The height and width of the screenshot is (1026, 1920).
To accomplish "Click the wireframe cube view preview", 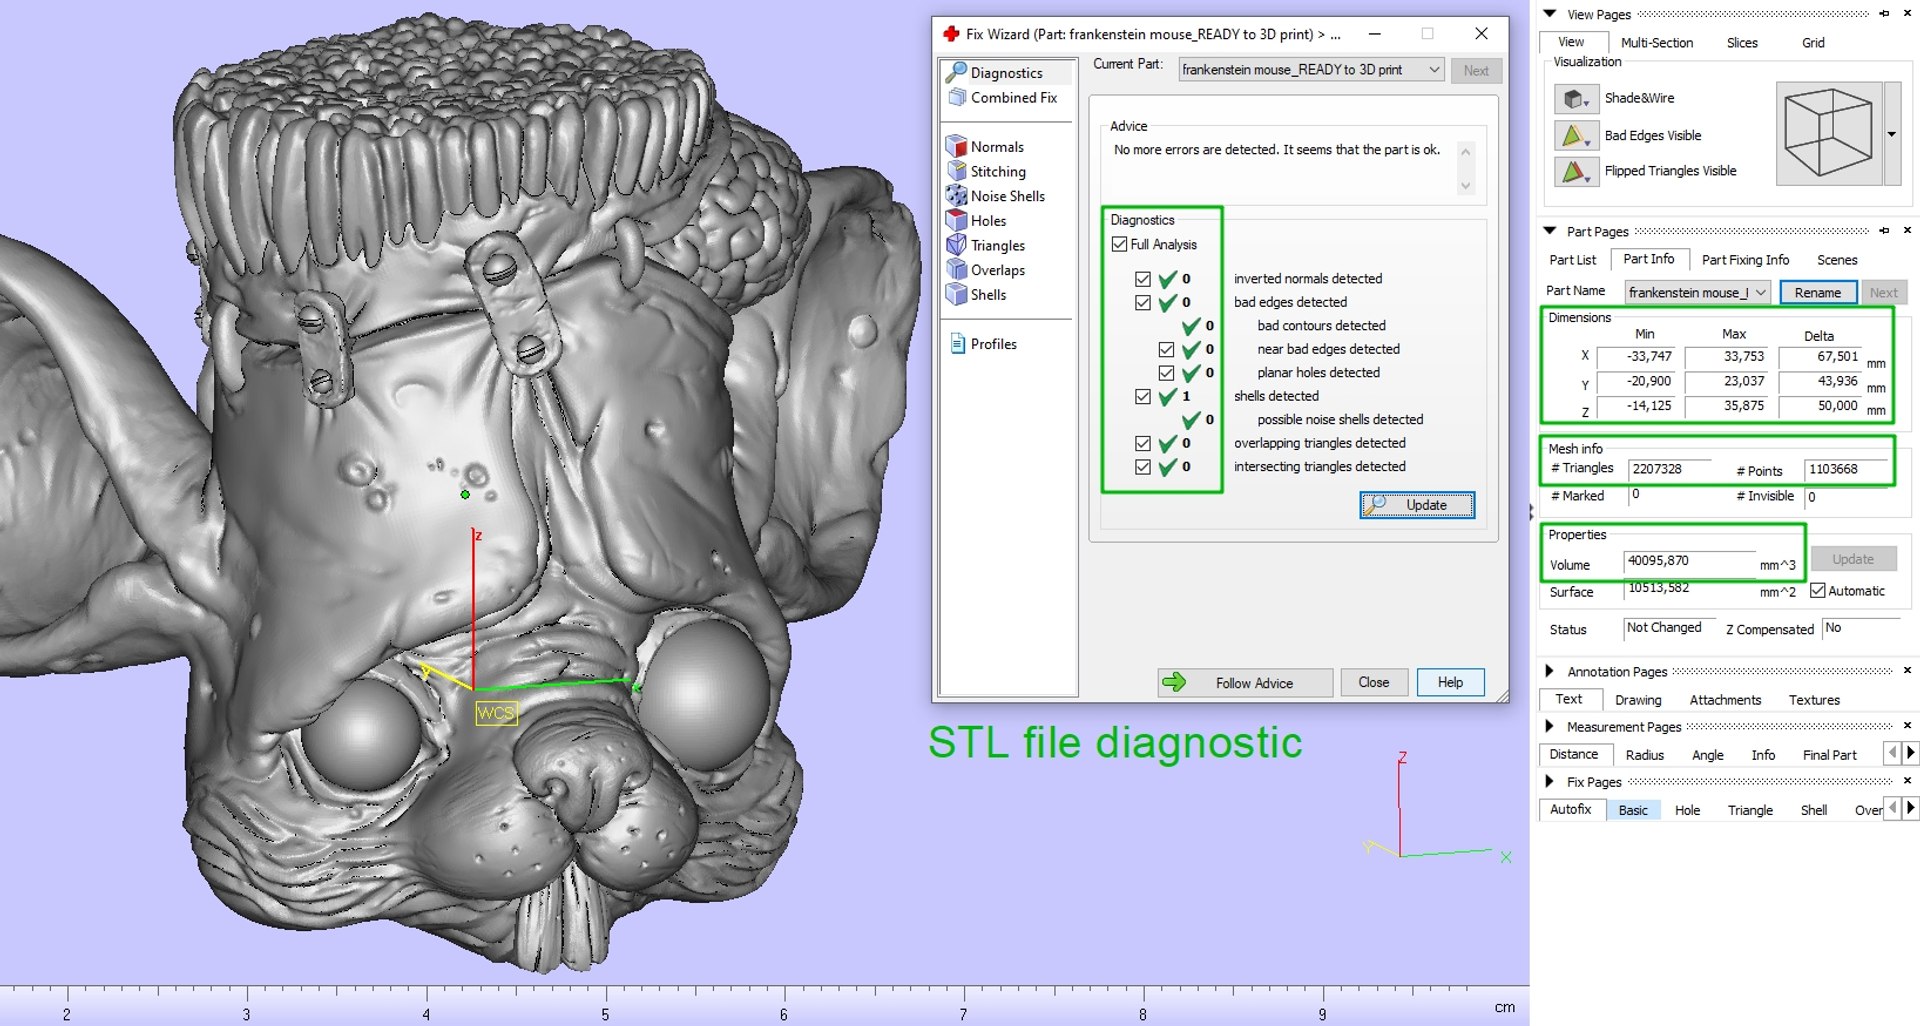I will 1829,133.
